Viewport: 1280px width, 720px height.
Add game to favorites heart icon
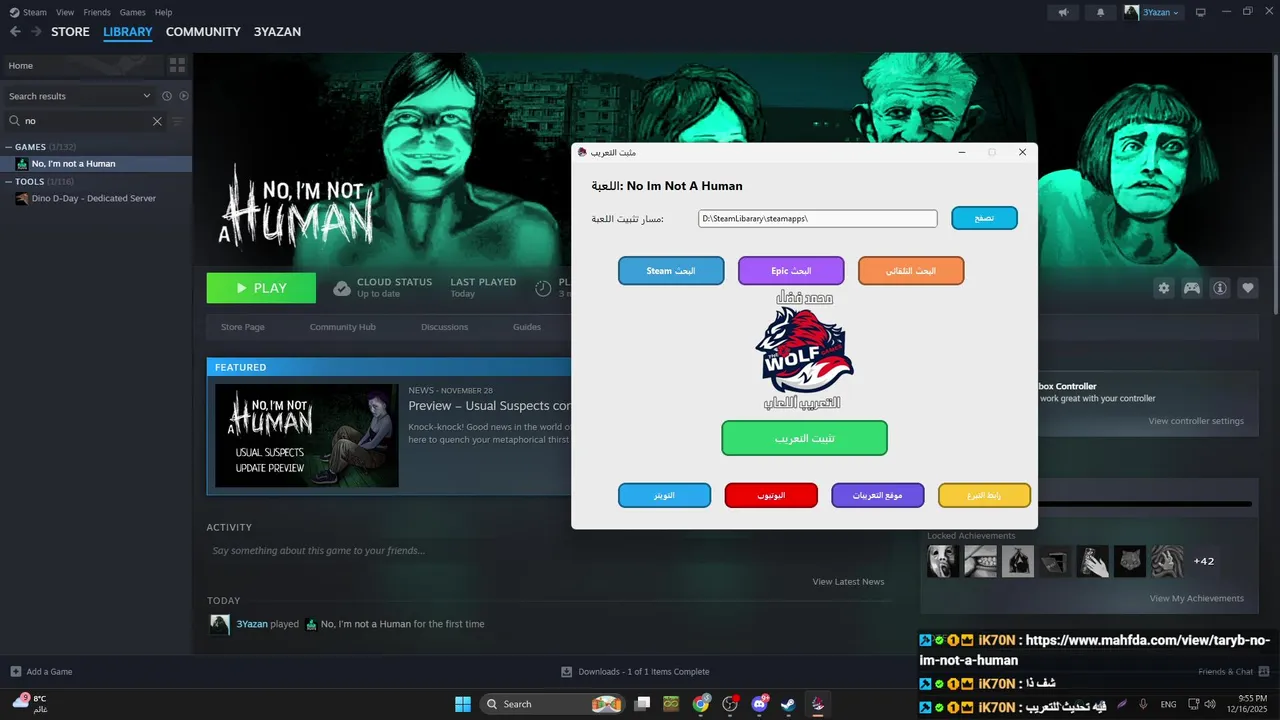pyautogui.click(x=1248, y=288)
